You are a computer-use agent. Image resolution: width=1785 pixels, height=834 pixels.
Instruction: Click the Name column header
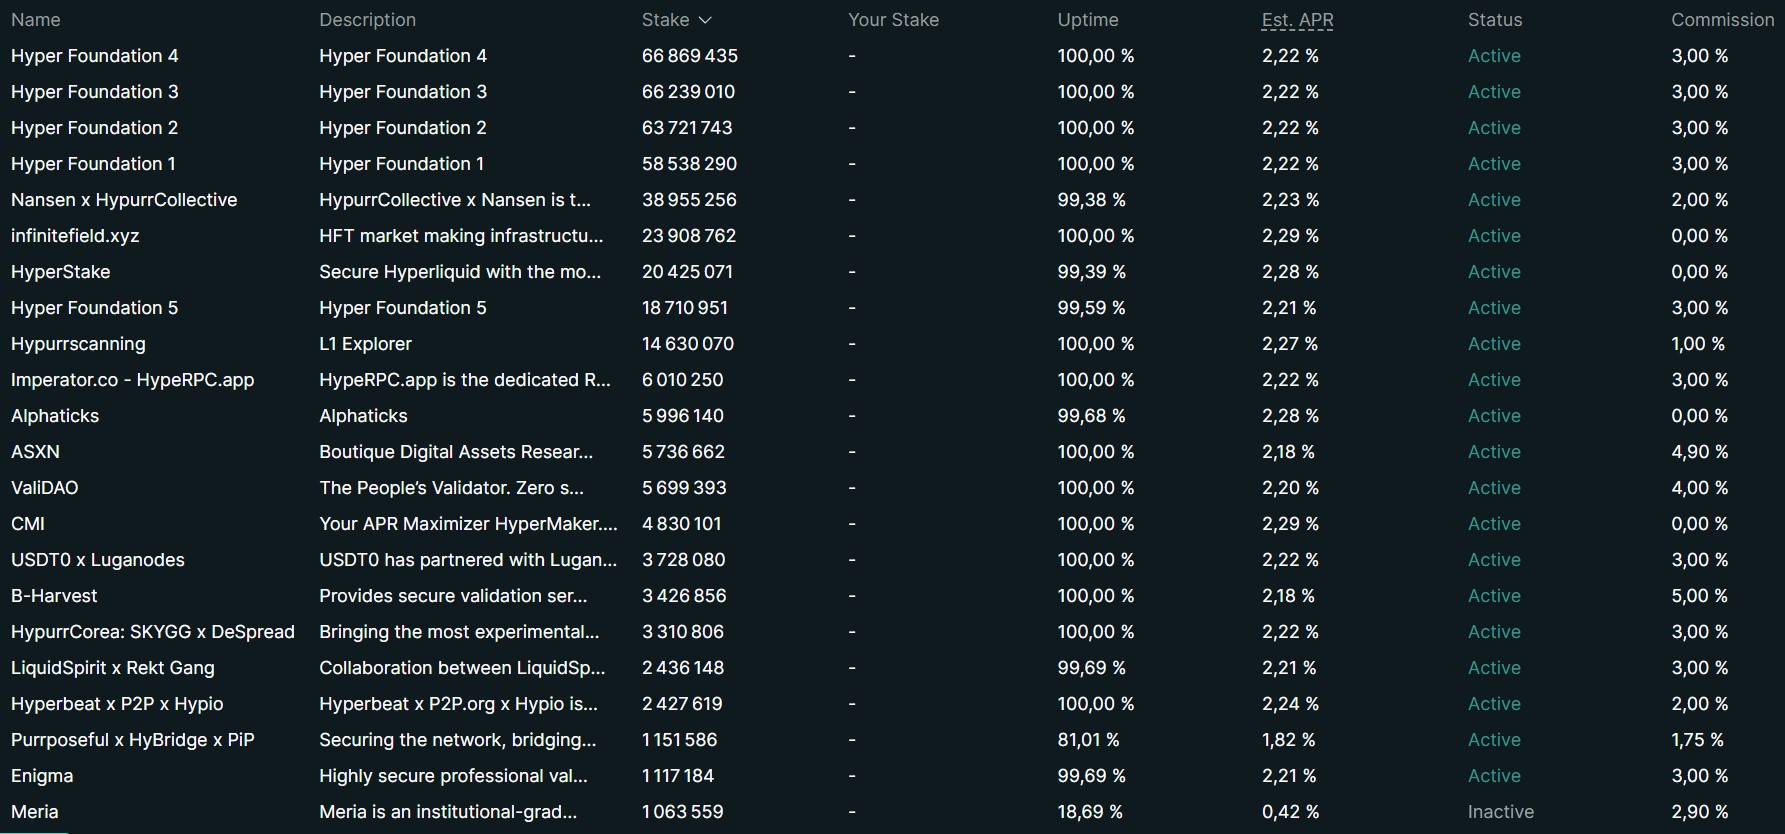(x=35, y=19)
